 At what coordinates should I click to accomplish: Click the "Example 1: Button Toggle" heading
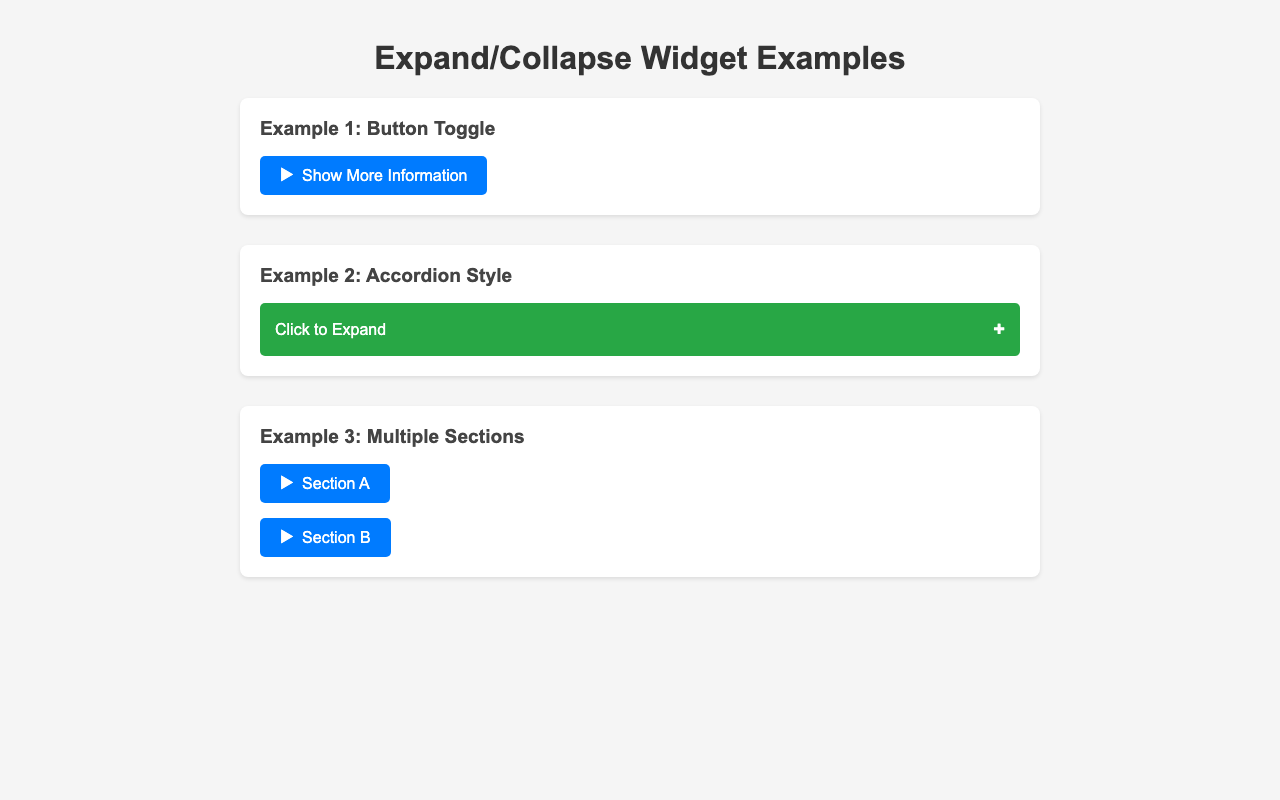(377, 129)
